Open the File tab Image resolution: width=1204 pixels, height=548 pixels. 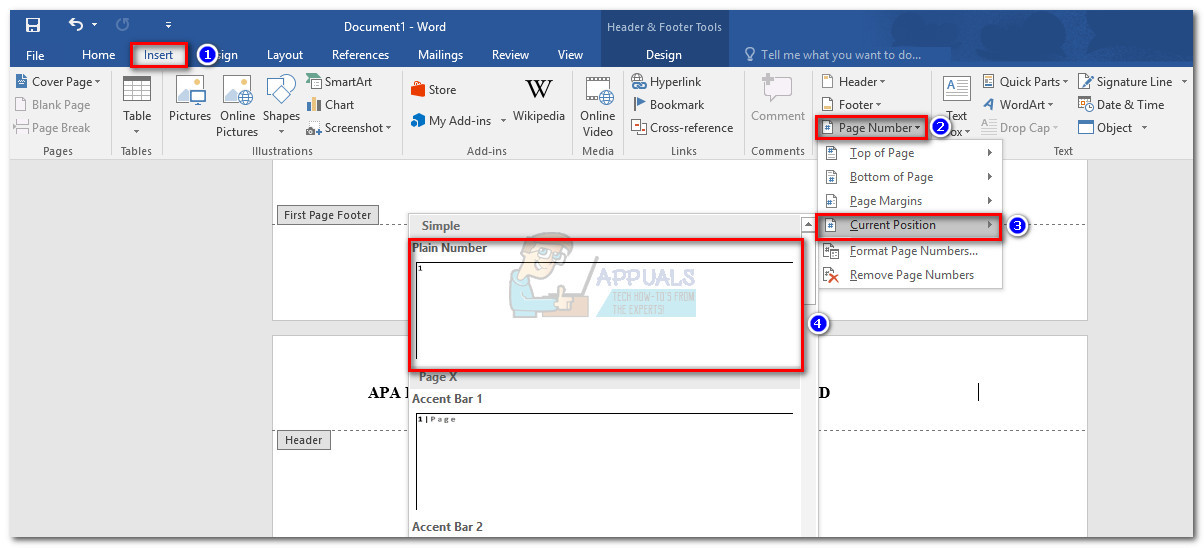click(x=35, y=55)
